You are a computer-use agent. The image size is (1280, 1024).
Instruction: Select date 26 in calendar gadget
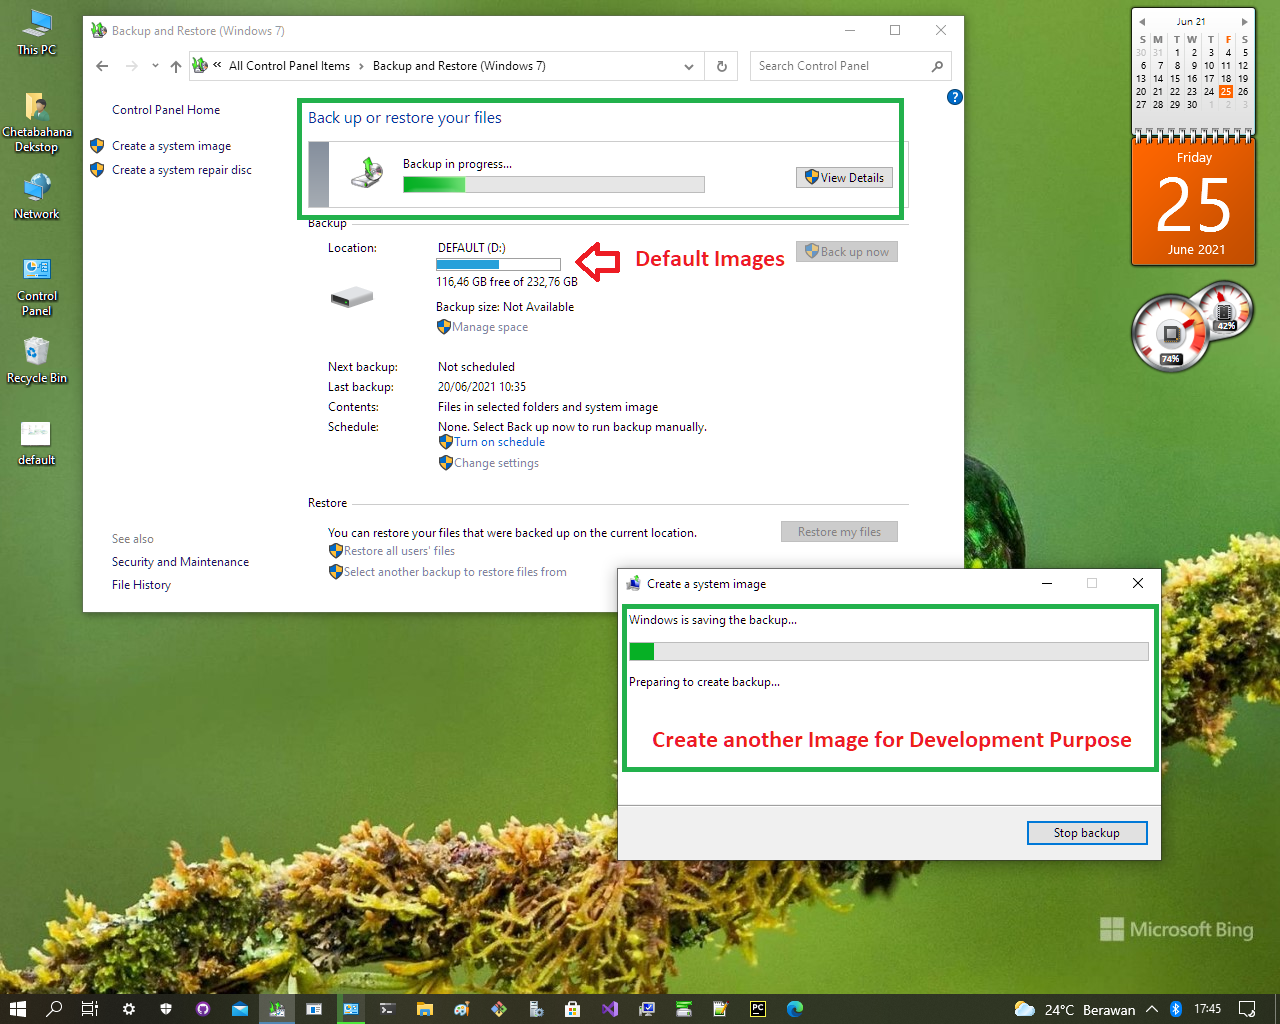coord(1243,91)
